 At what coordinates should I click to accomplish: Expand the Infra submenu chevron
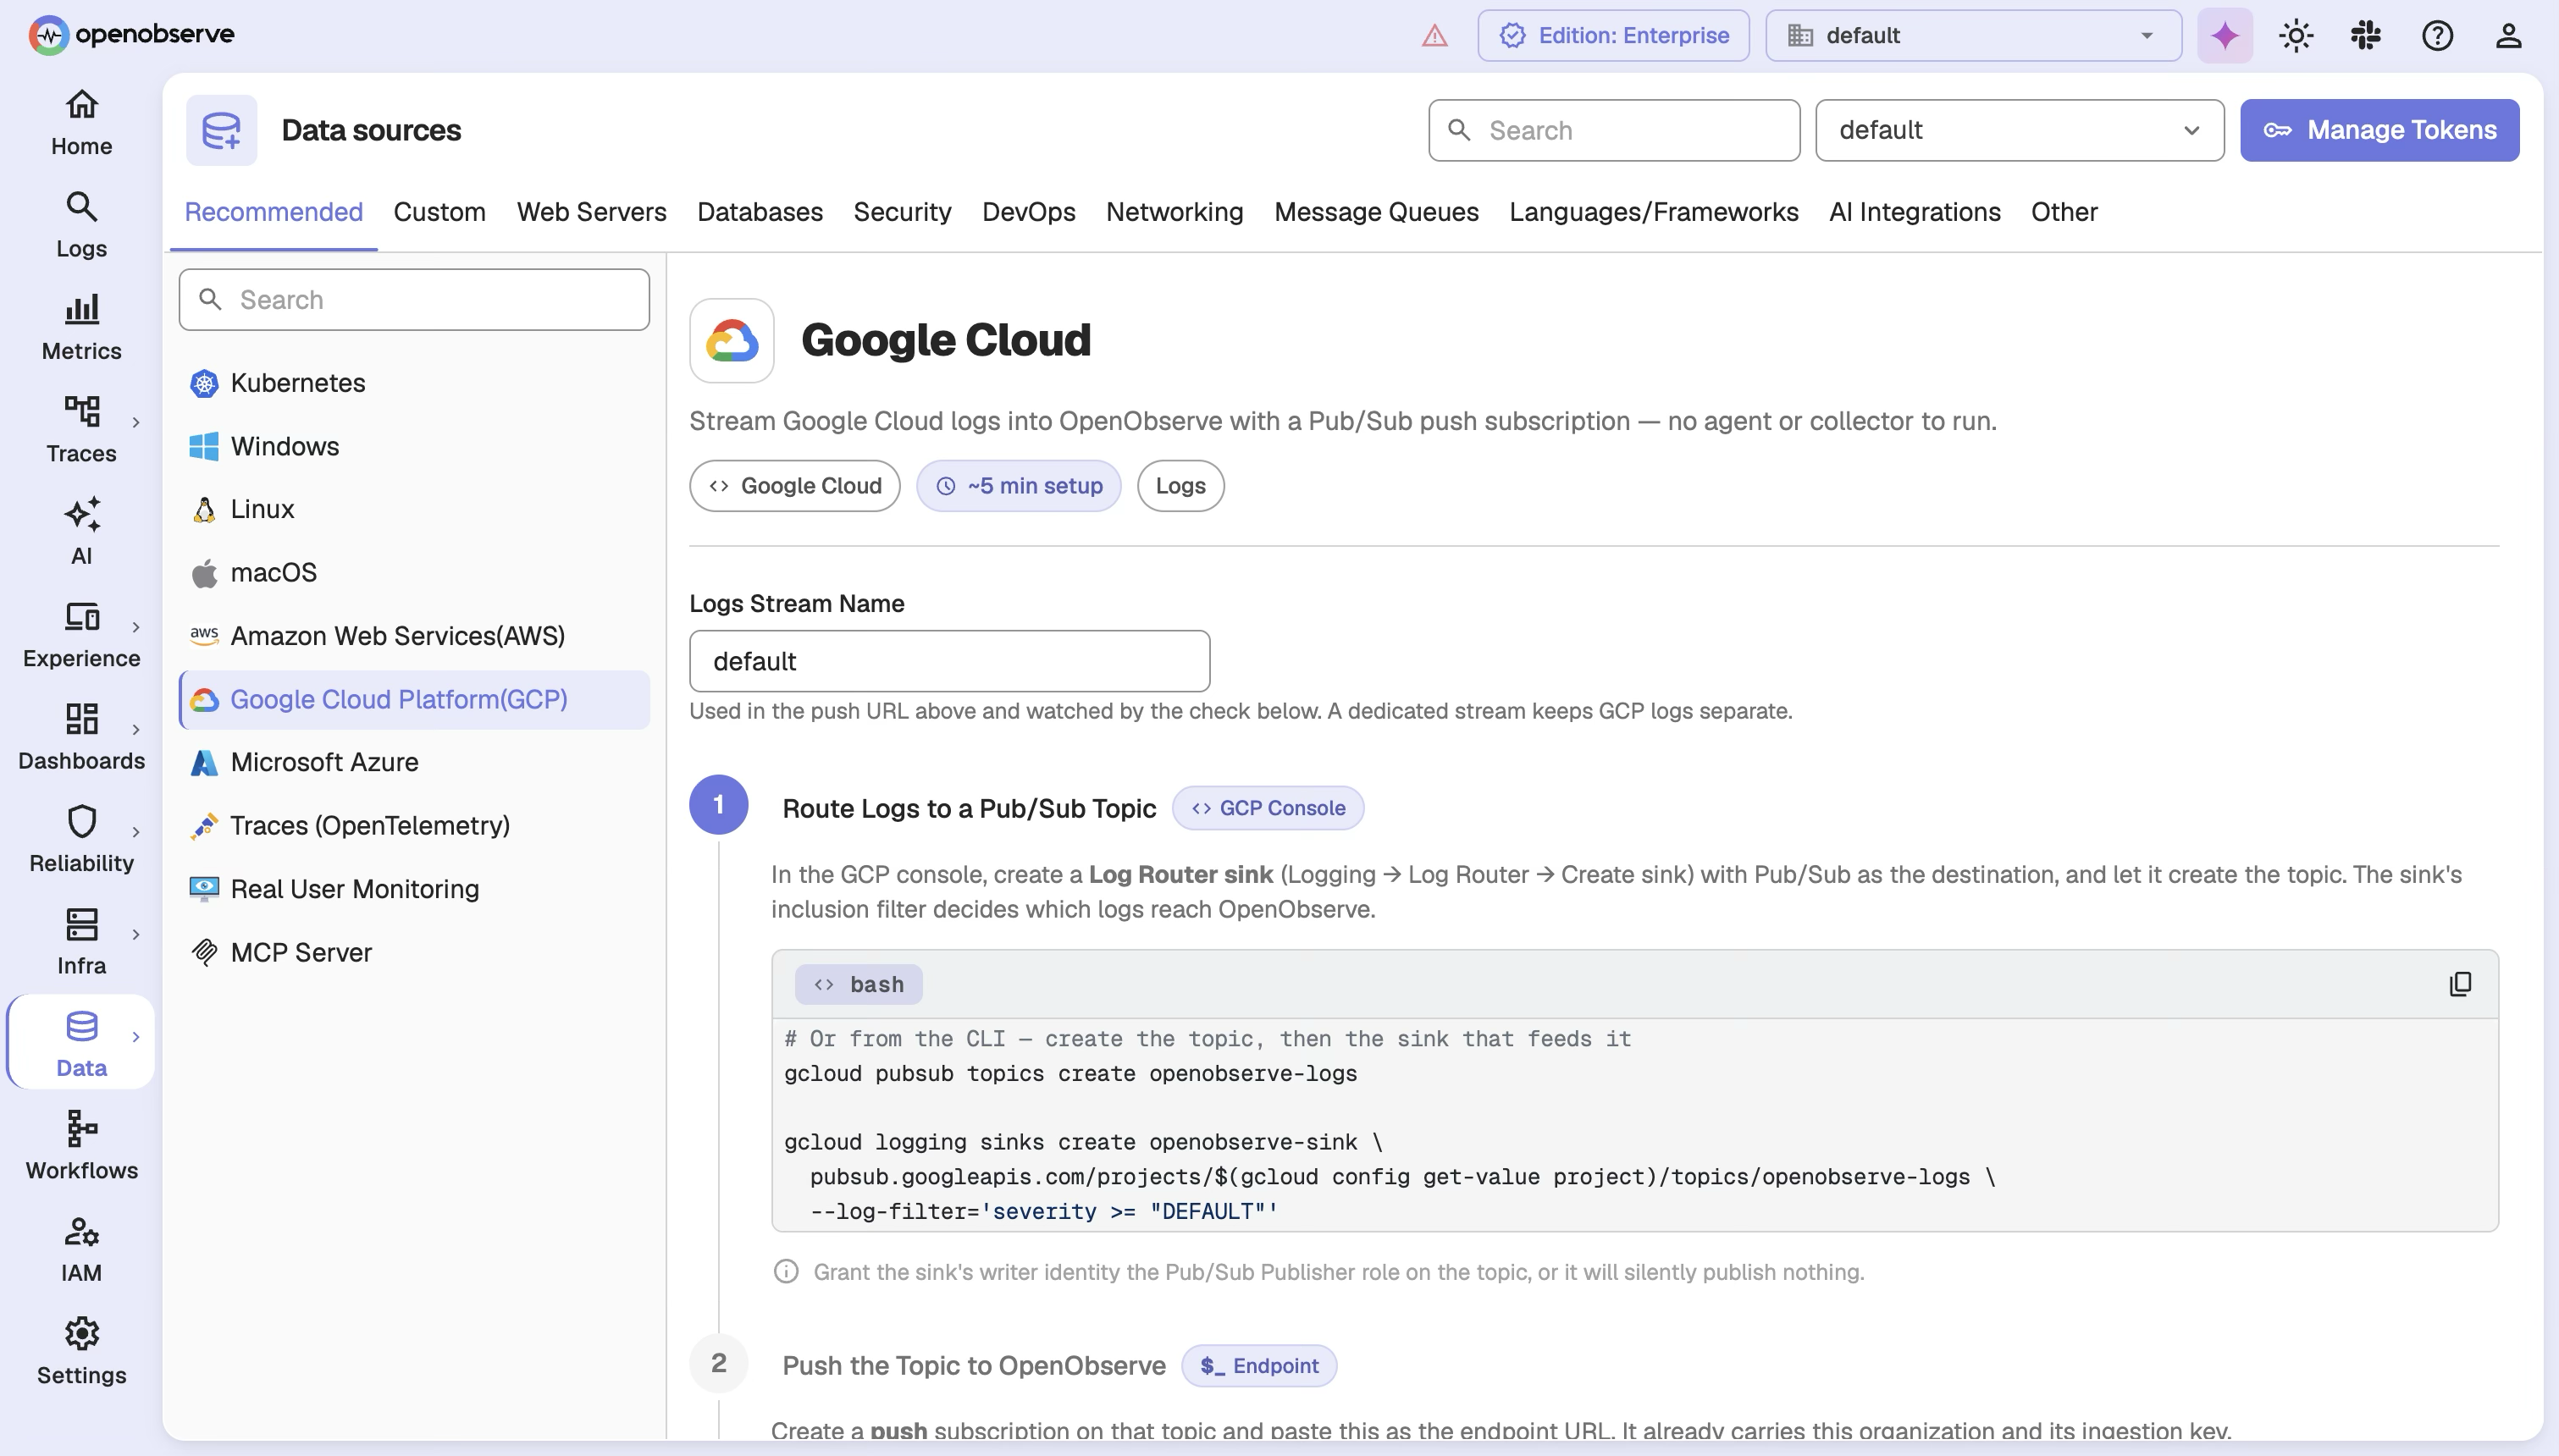(136, 934)
